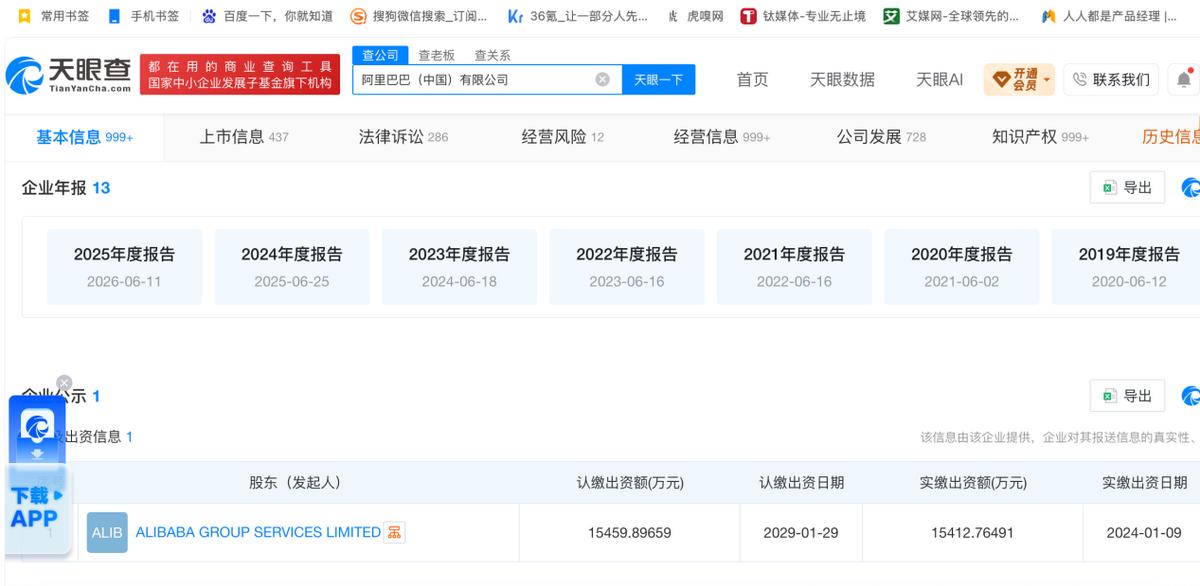1200x586 pixels.
Task: Switch to the 历史信息 tab
Action: tap(1171, 137)
